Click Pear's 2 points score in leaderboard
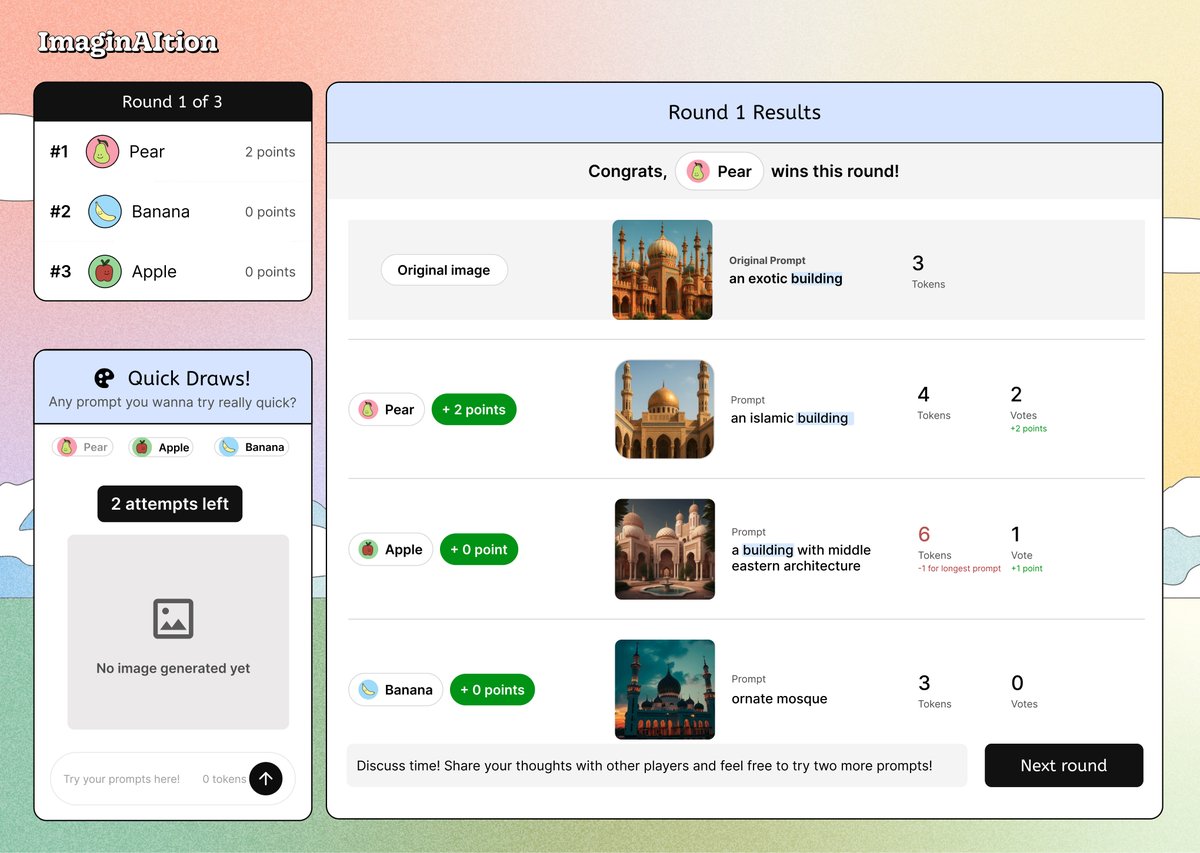The width and height of the screenshot is (1200, 853). coord(270,152)
